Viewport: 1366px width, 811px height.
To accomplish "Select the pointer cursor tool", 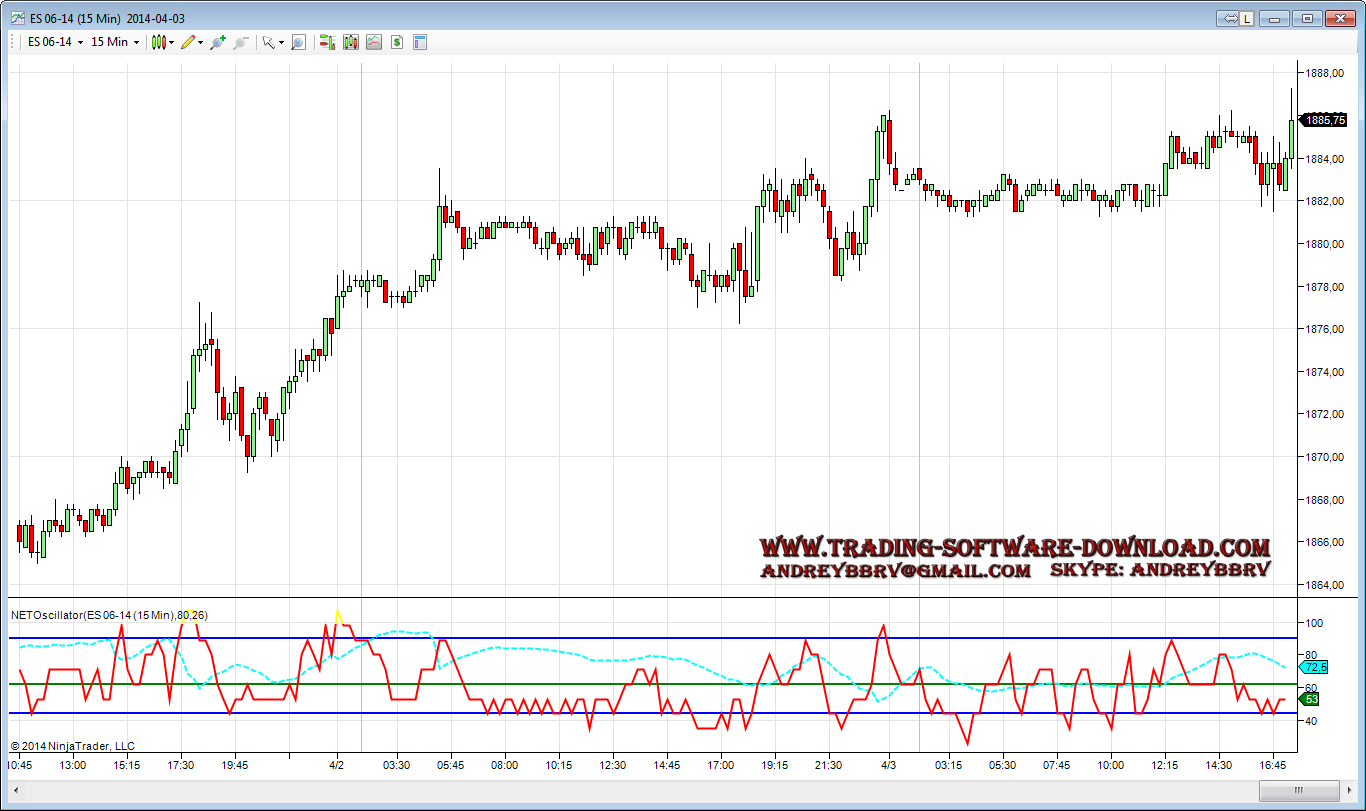I will pos(270,42).
